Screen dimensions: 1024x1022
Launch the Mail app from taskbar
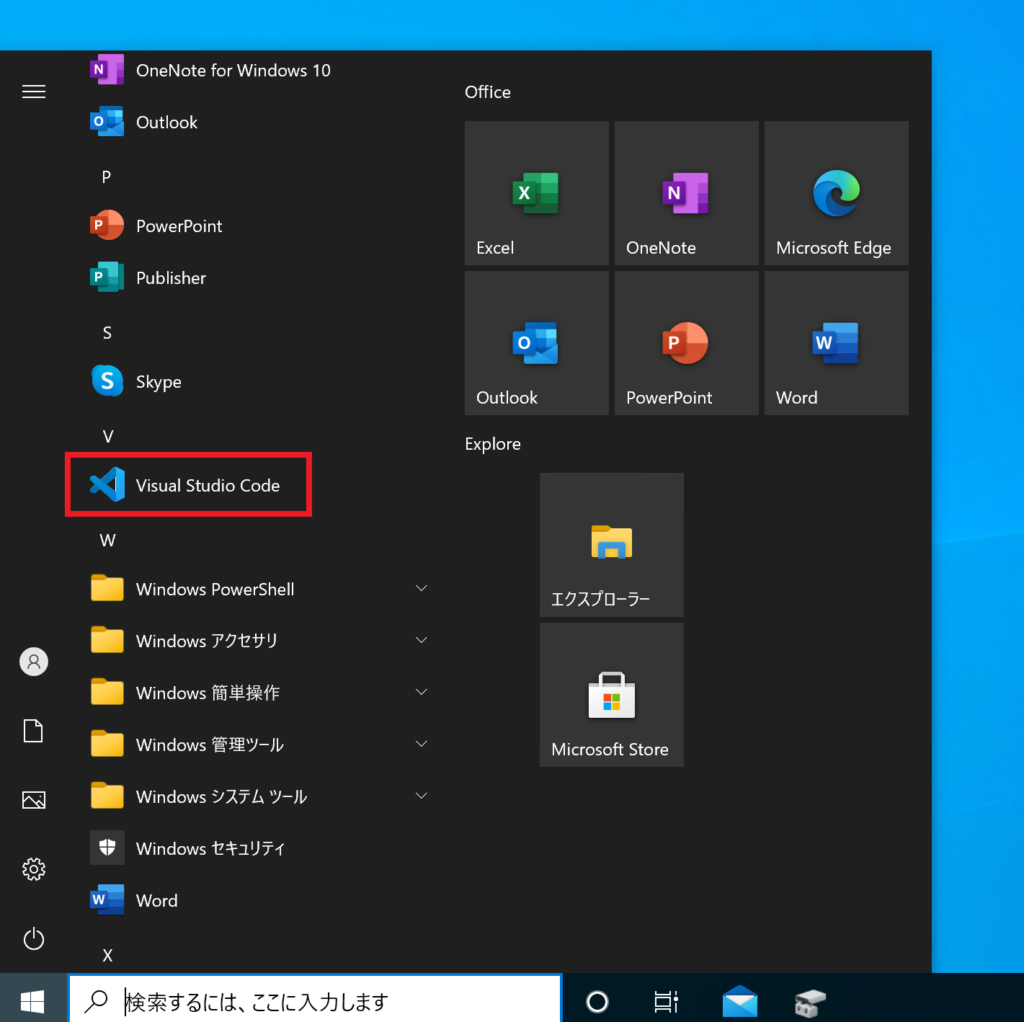tap(739, 1001)
